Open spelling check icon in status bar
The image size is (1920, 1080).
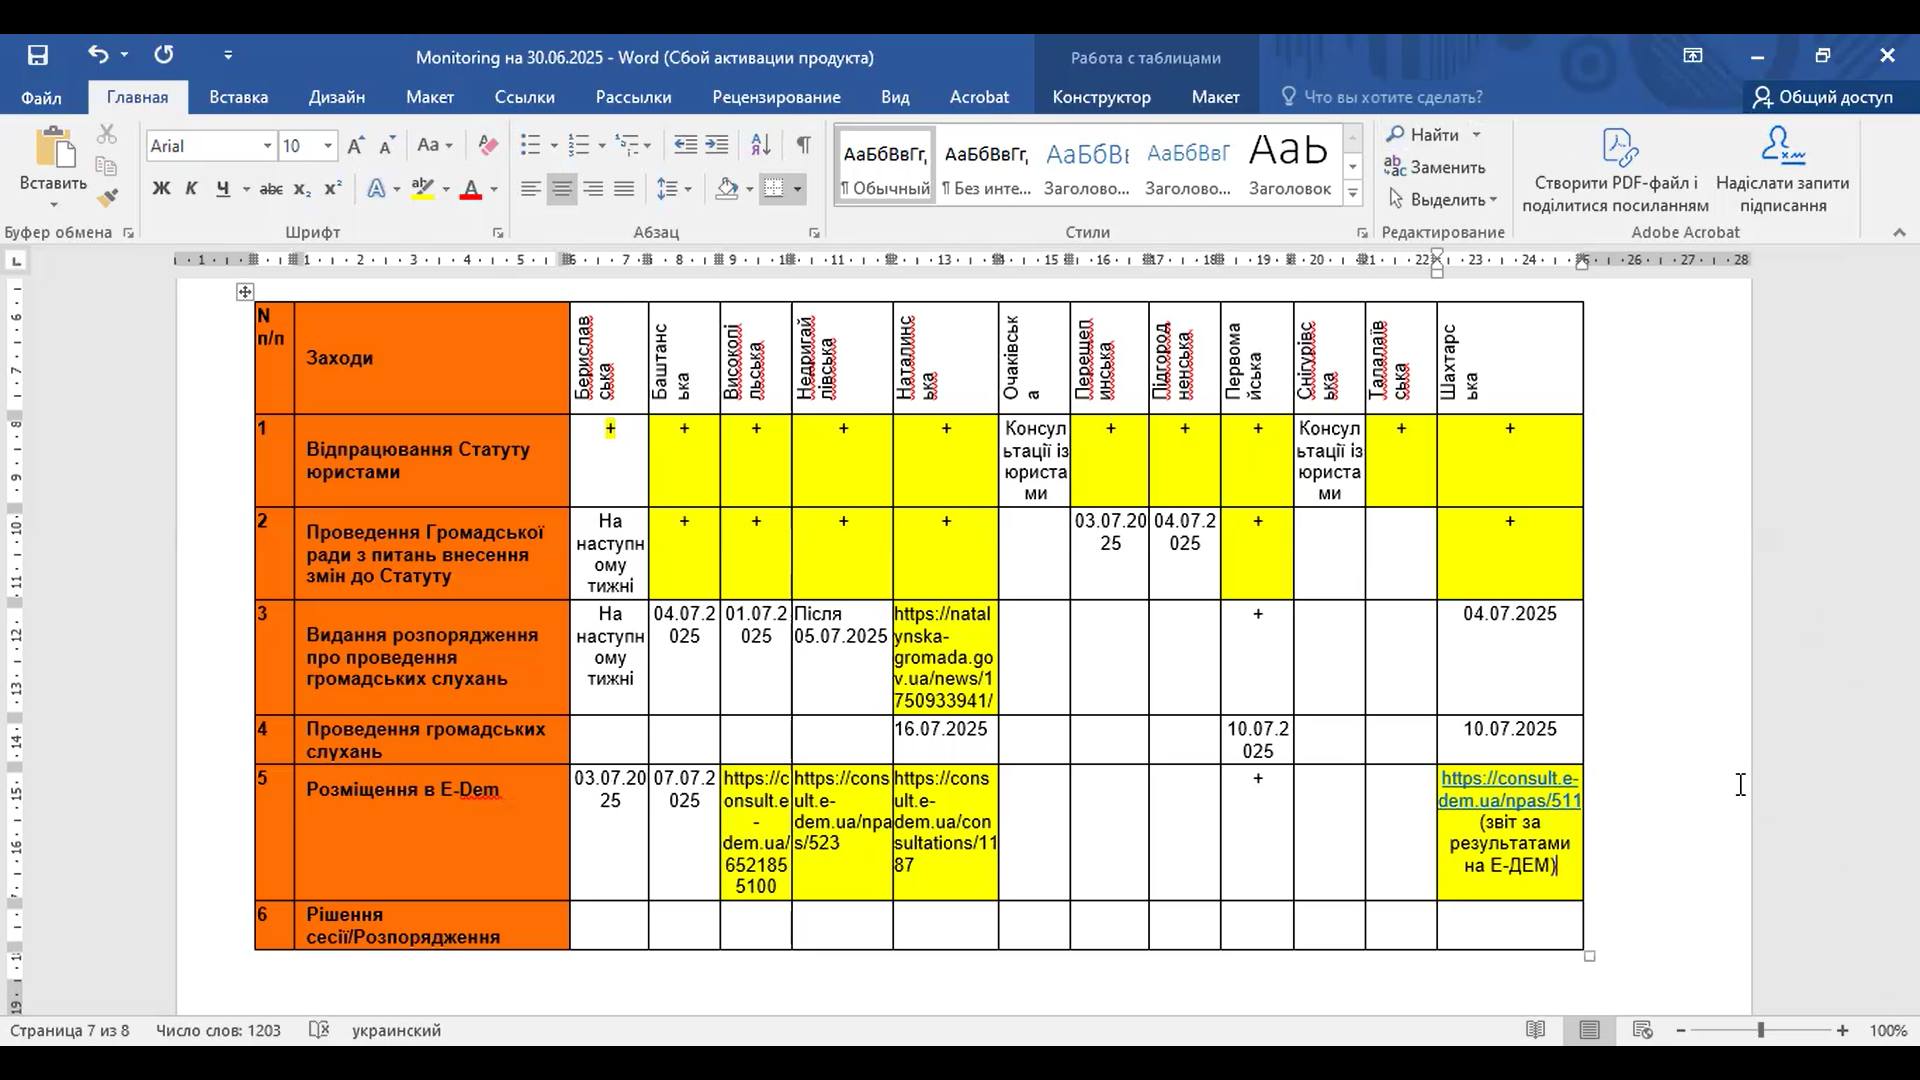pyautogui.click(x=318, y=1030)
